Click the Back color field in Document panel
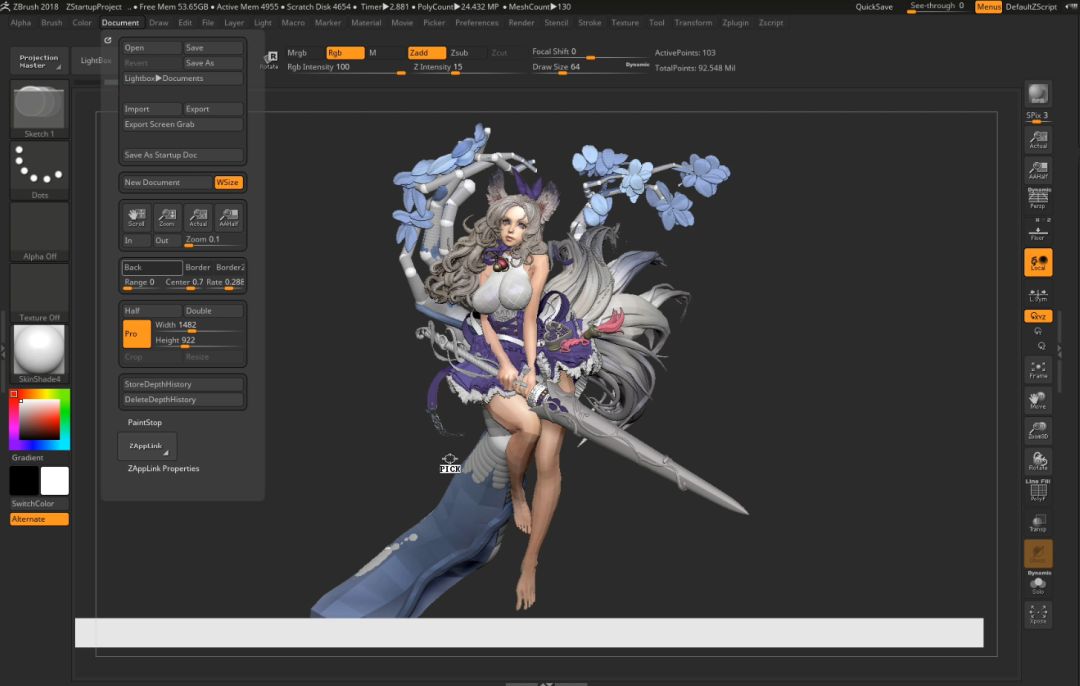 (x=152, y=267)
